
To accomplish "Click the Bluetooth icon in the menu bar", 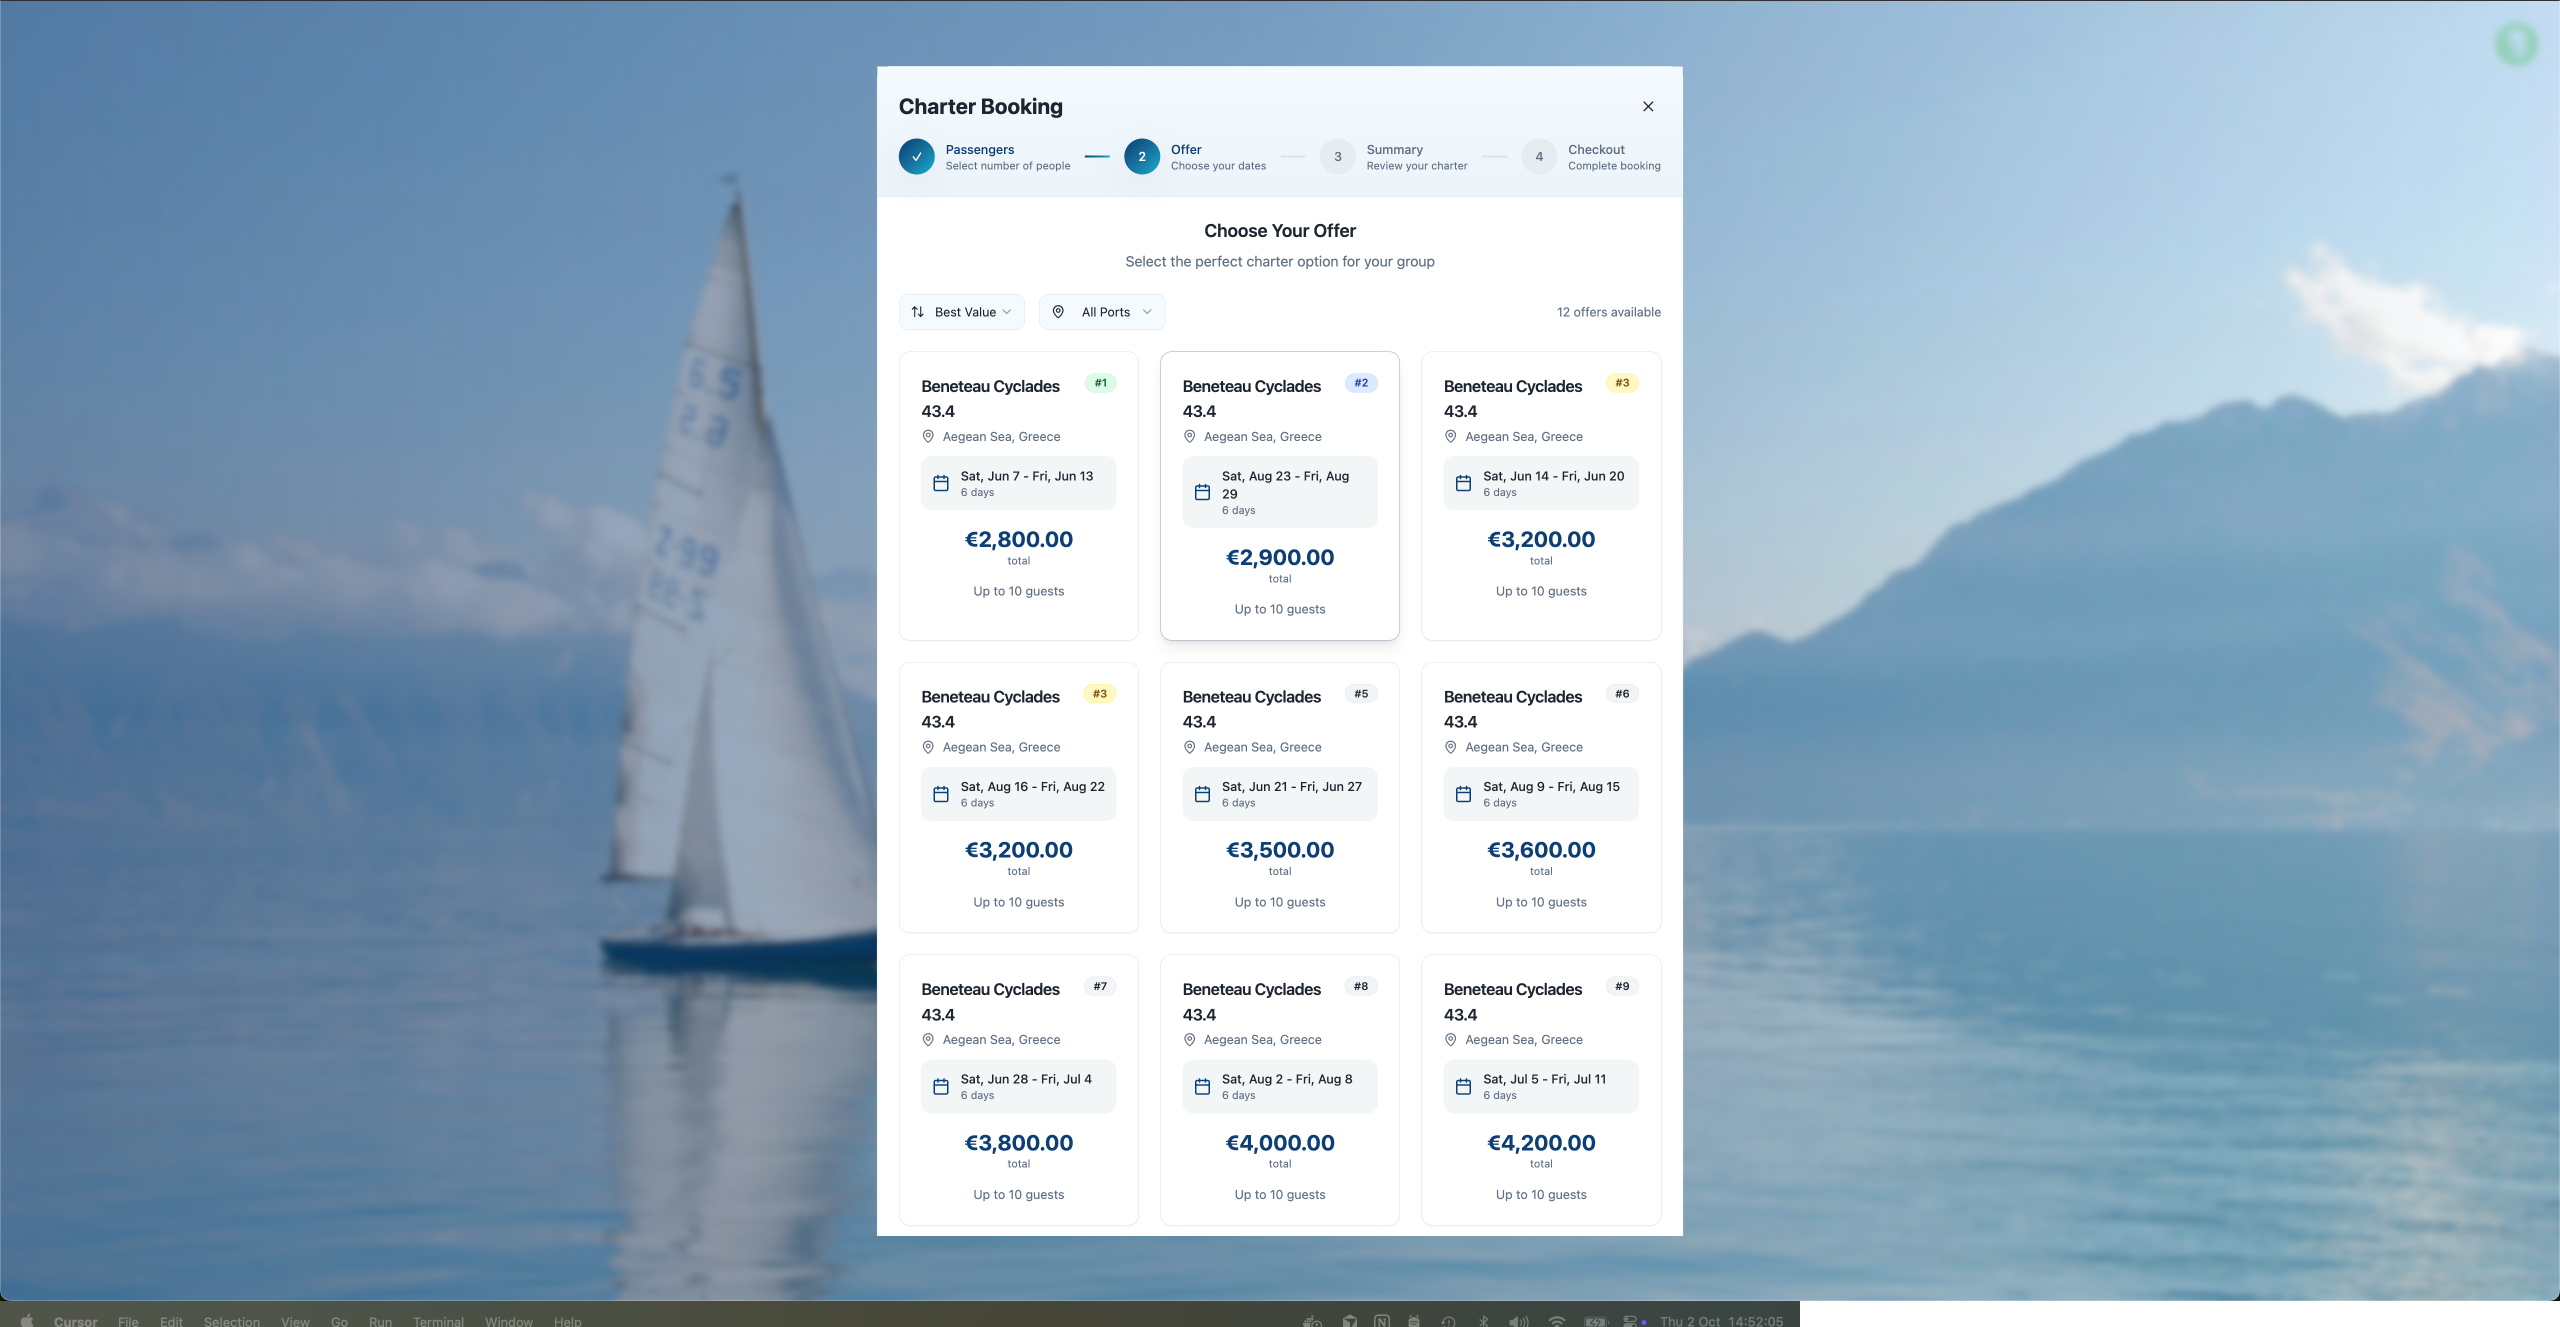I will [x=1484, y=1321].
